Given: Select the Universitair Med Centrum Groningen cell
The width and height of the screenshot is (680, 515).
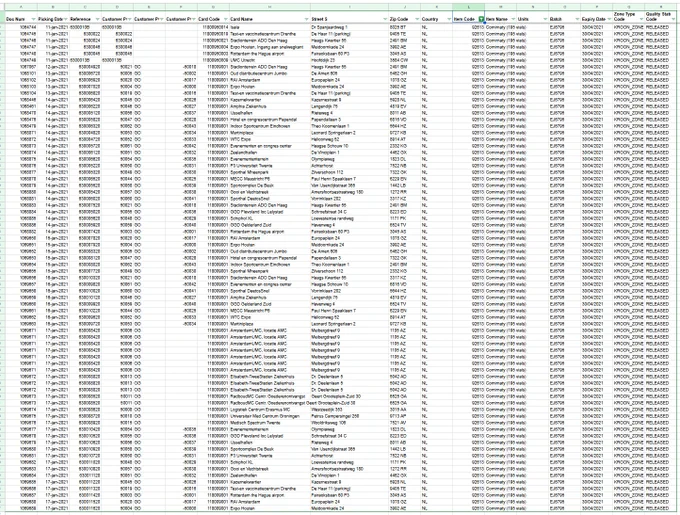Looking at the screenshot, I should click(x=270, y=416).
